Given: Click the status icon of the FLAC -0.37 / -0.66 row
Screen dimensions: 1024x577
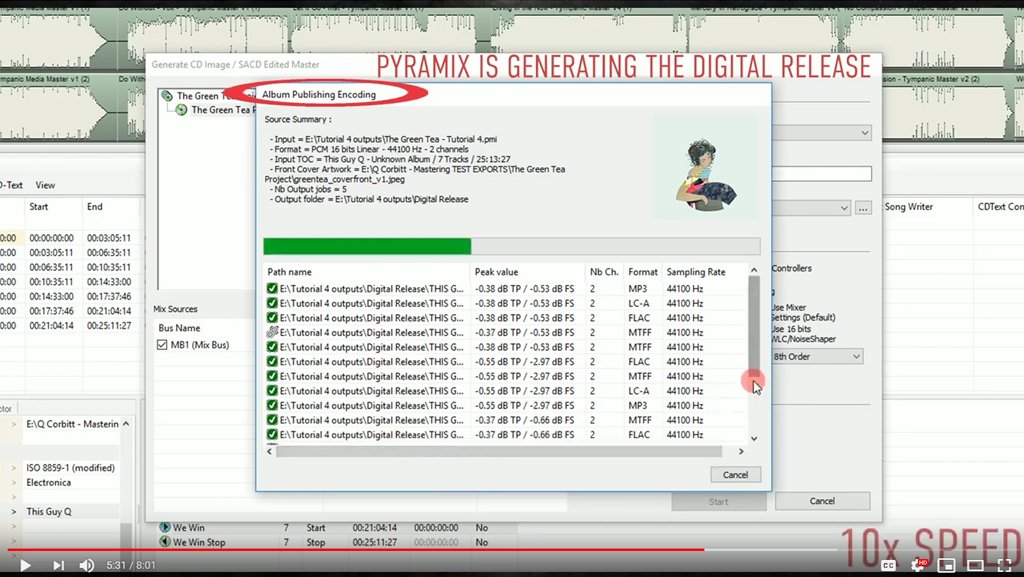Looking at the screenshot, I should click(x=272, y=434).
